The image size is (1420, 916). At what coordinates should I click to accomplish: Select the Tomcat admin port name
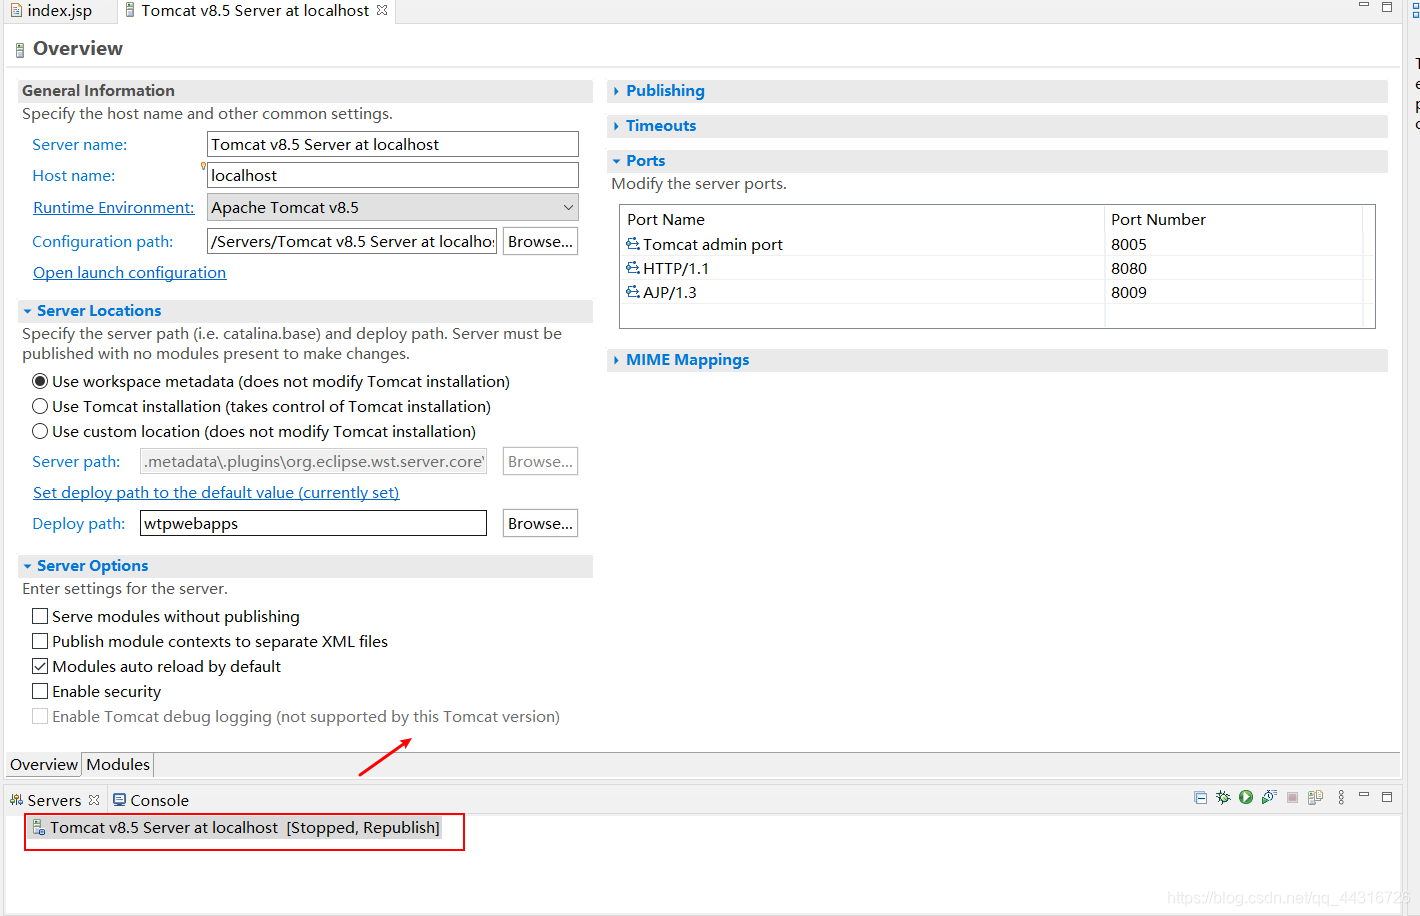click(x=713, y=244)
